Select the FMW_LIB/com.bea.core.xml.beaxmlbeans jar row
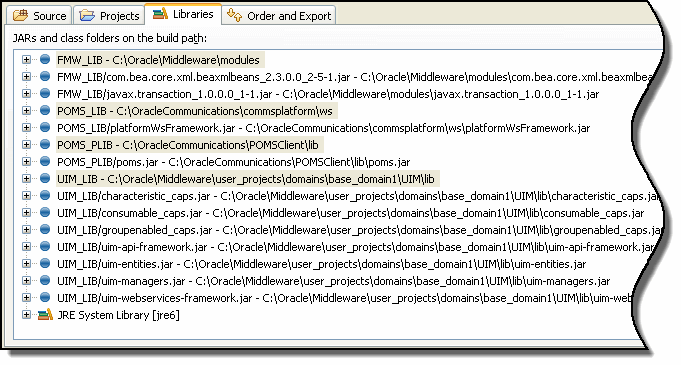This screenshot has height=365, width=681. 355,77
